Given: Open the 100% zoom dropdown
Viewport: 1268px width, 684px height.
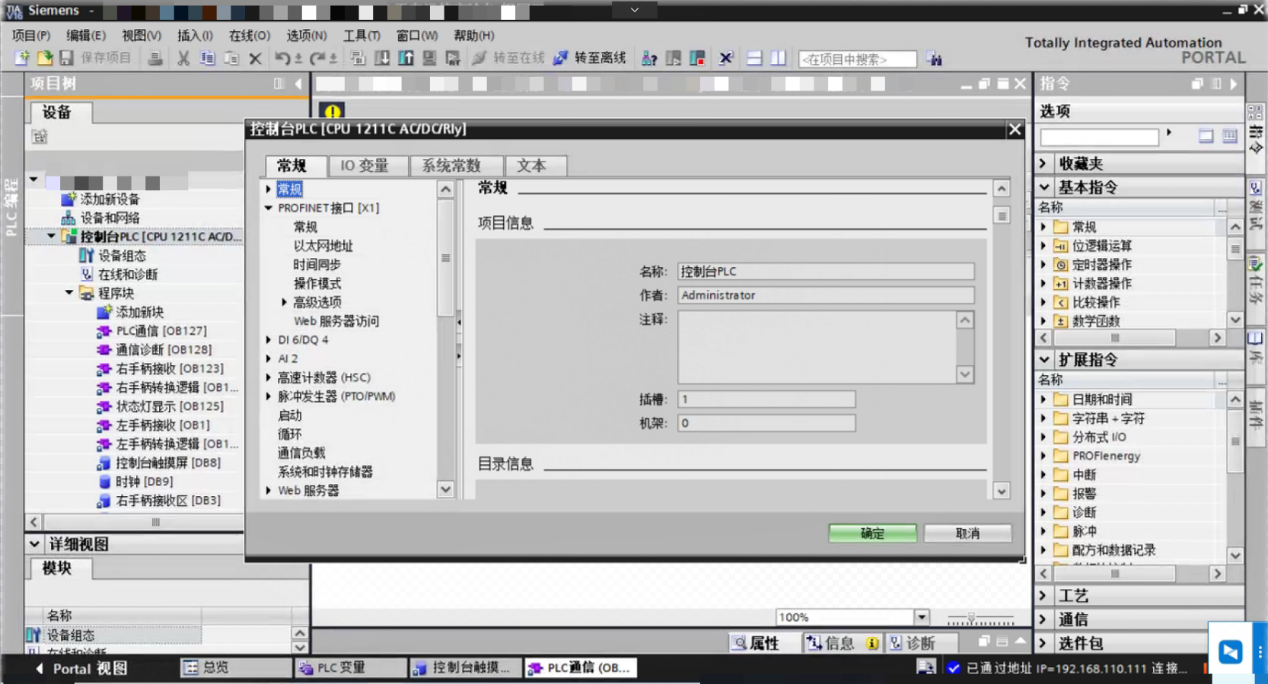Looking at the screenshot, I should pyautogui.click(x=922, y=618).
